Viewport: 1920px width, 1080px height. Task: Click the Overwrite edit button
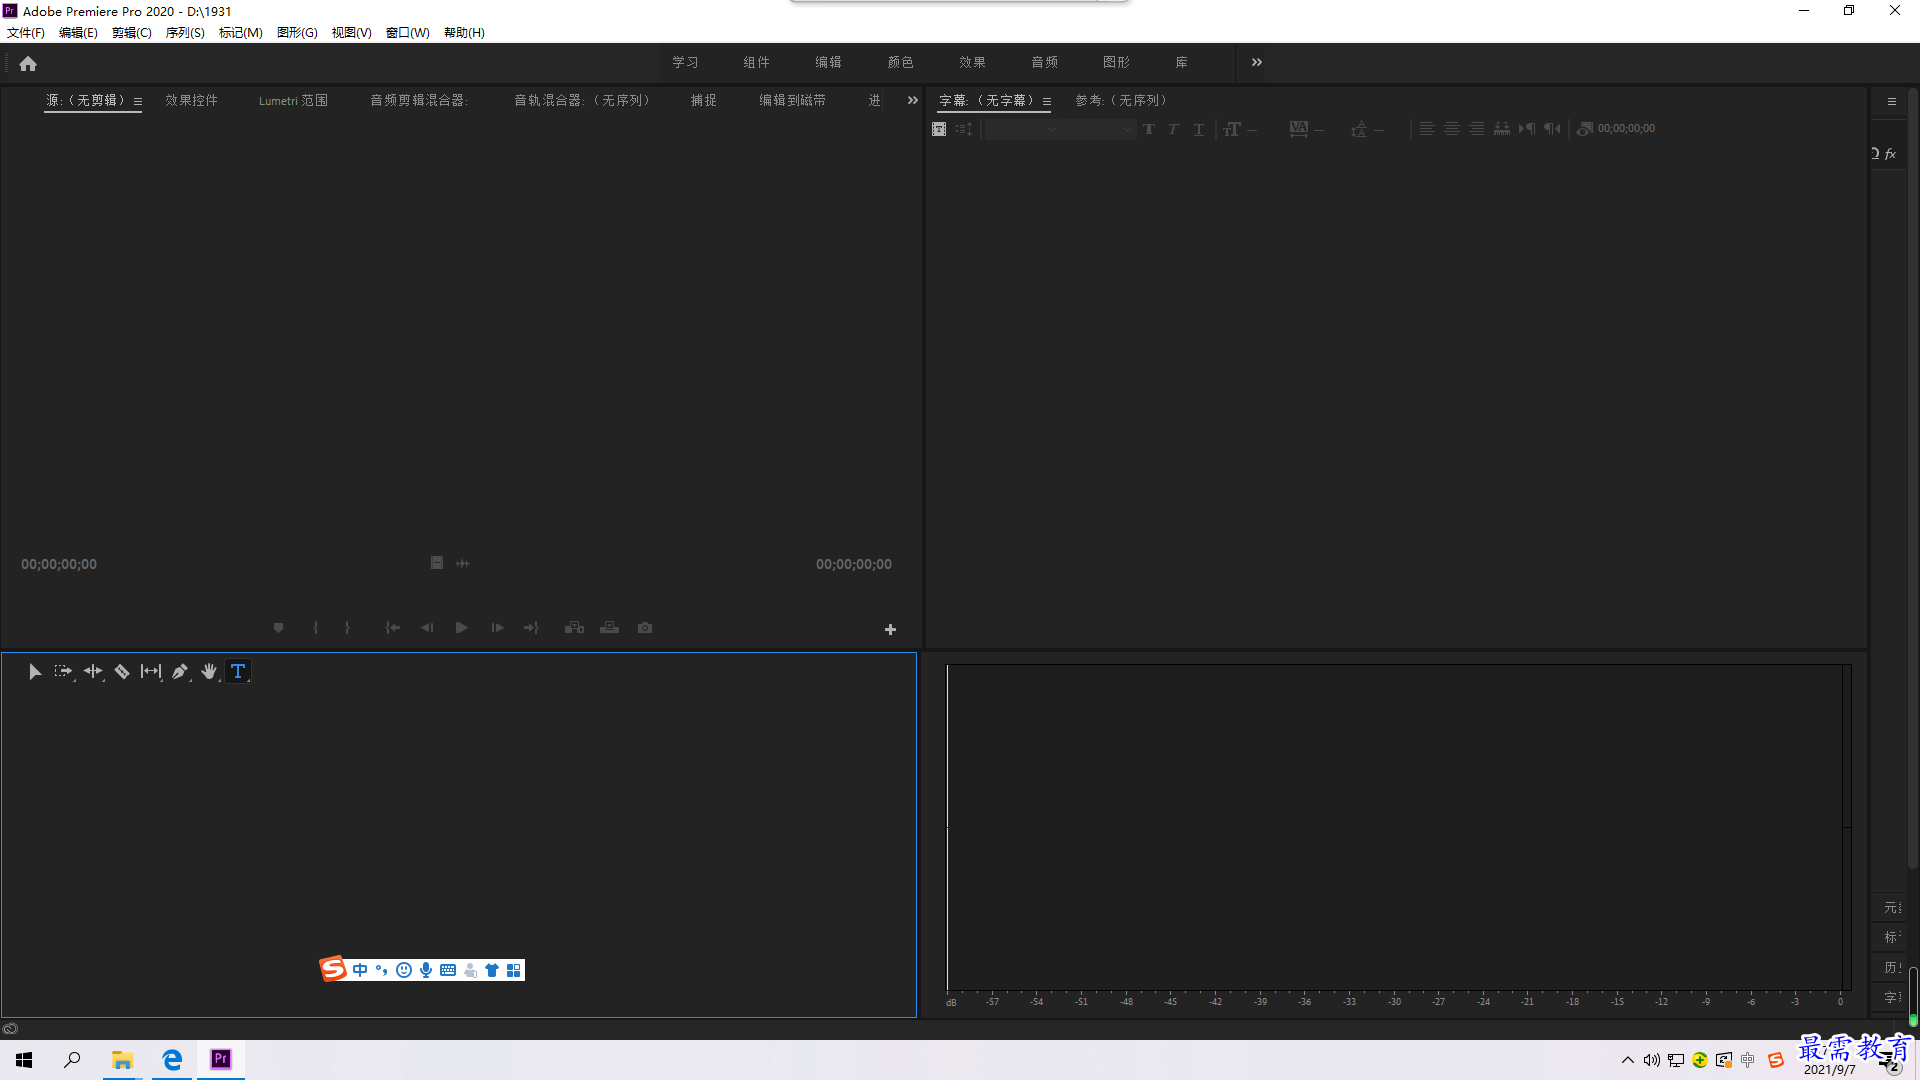(610, 628)
